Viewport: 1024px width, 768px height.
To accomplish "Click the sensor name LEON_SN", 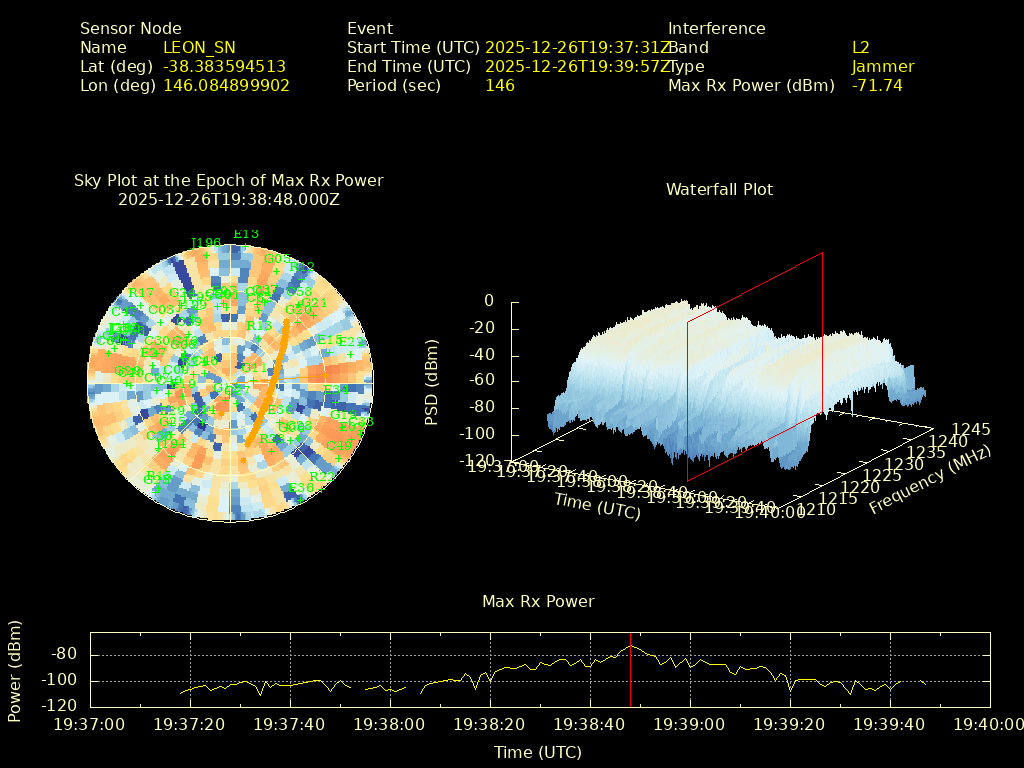I will [199, 47].
